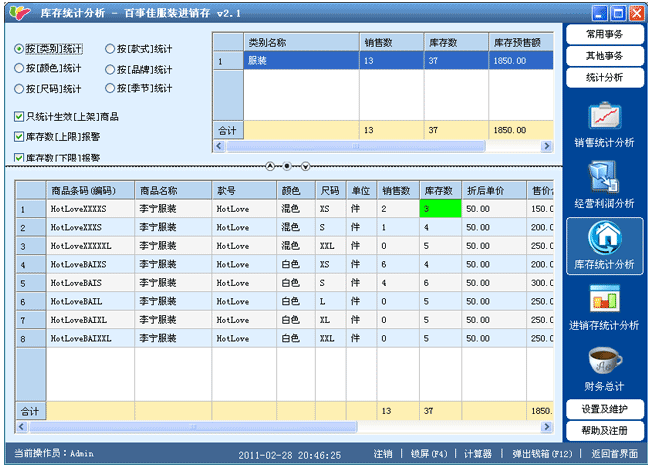650x467 pixels.
Task: Toggle 库存数[下限]报警 checkbox
Action: pos(19,157)
